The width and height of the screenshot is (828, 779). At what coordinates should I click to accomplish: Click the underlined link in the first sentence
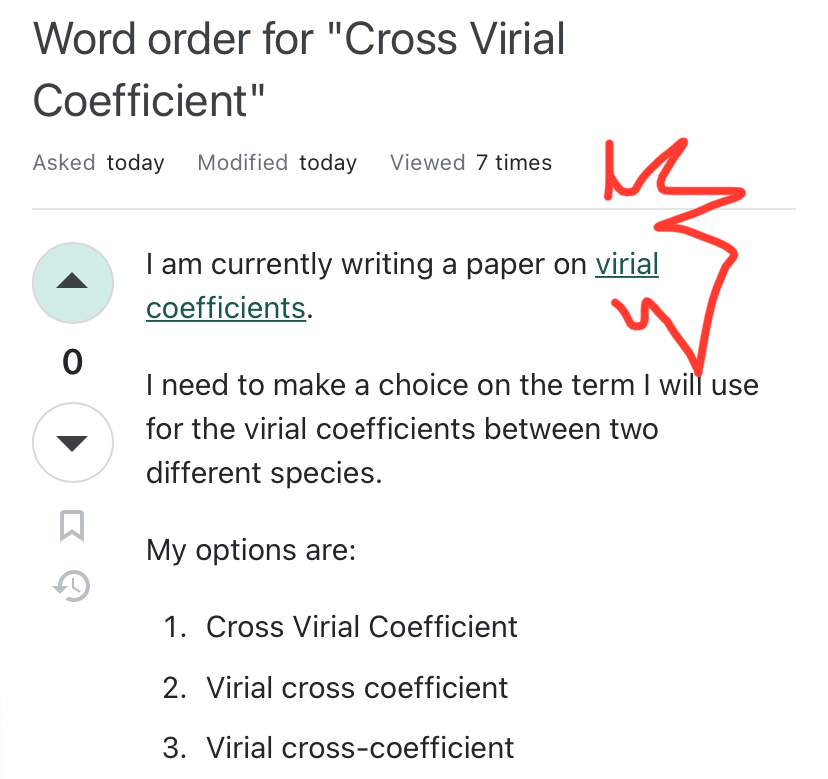click(x=627, y=264)
